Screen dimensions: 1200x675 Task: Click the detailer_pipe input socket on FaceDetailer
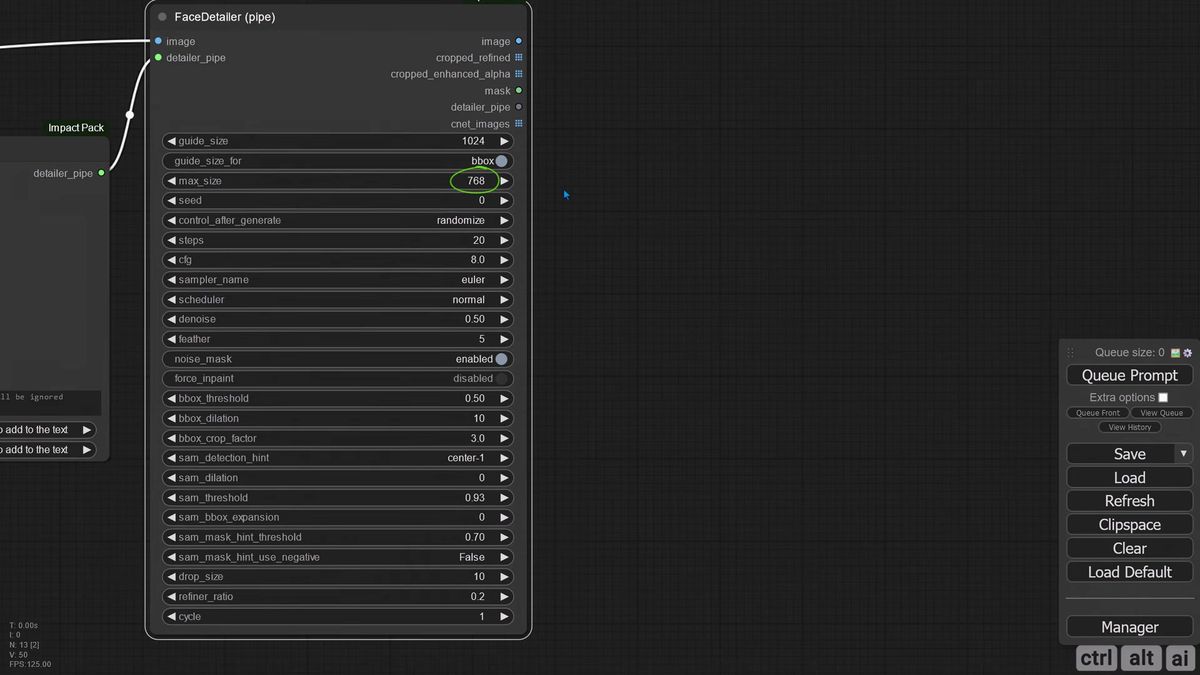pos(158,58)
